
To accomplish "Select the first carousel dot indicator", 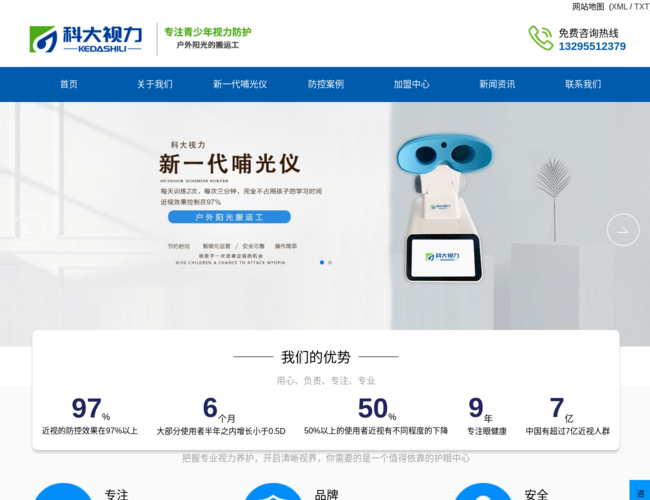I will (x=322, y=262).
